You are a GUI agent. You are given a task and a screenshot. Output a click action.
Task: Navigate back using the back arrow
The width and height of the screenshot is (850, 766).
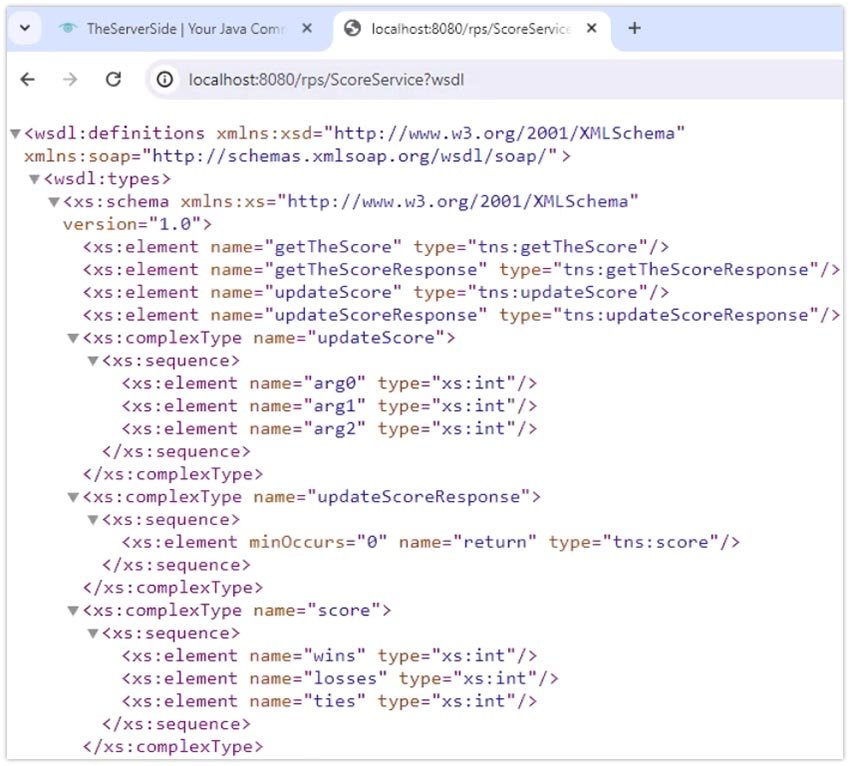click(26, 79)
